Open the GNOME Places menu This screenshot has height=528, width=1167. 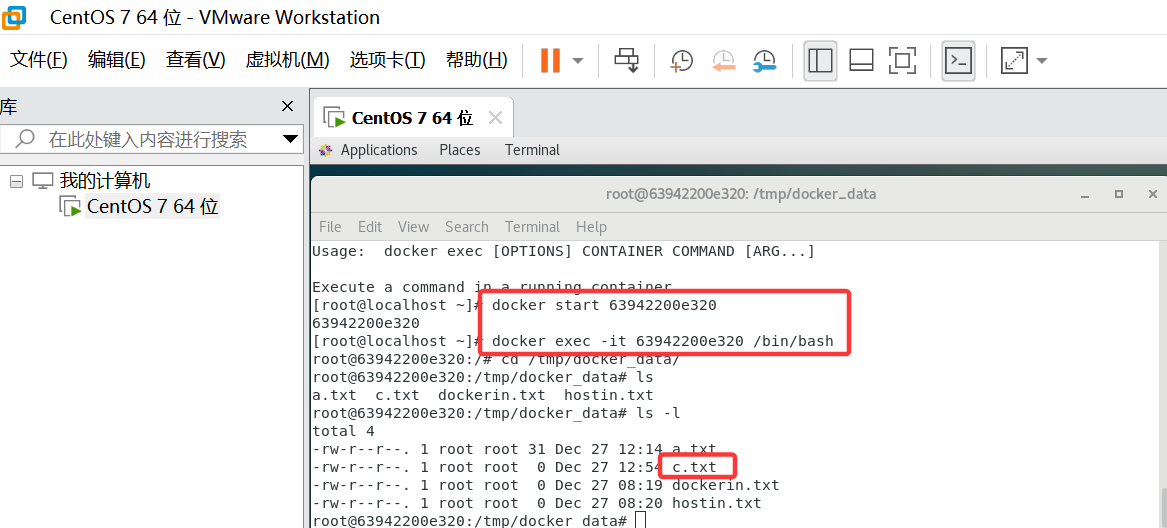point(460,150)
